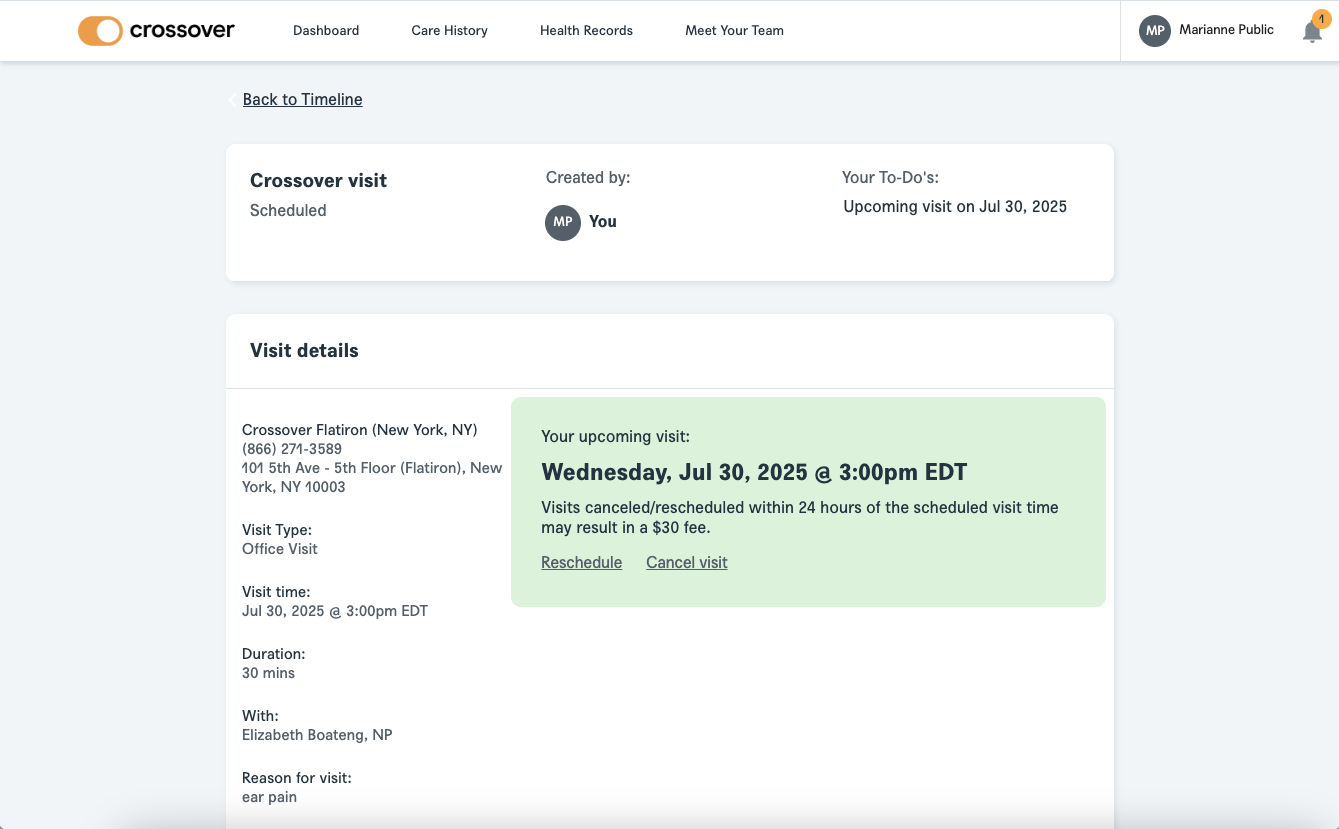Click the Scheduled status text
The width and height of the screenshot is (1339, 829).
click(x=288, y=210)
